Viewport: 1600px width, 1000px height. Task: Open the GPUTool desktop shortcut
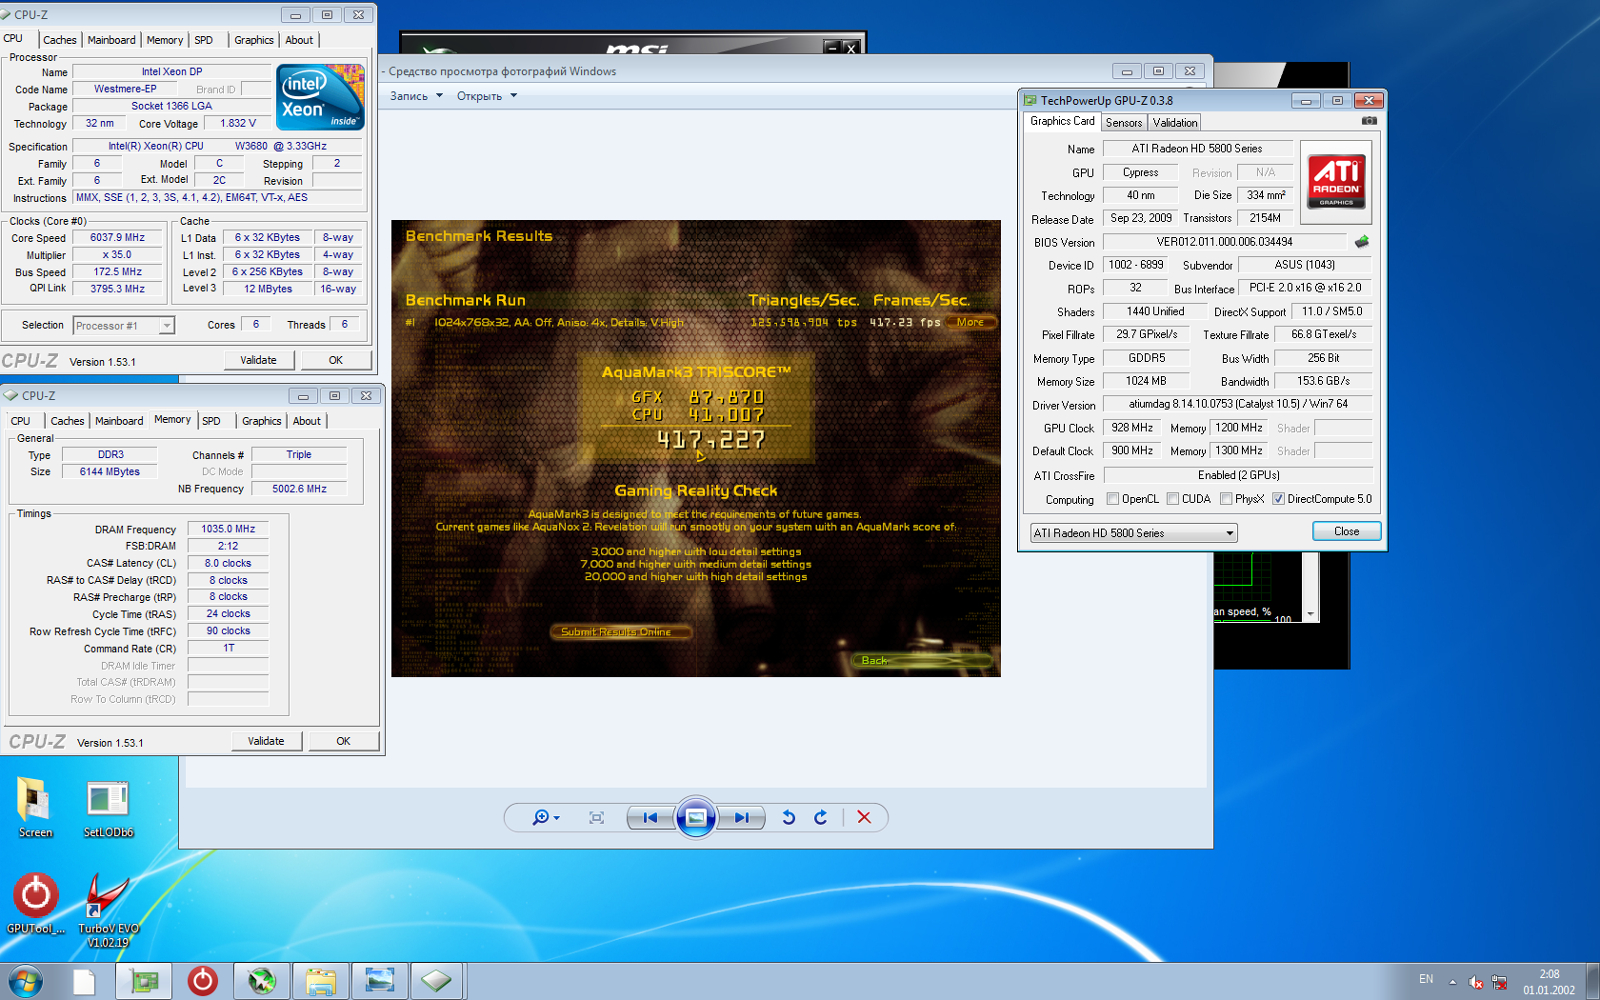point(35,903)
